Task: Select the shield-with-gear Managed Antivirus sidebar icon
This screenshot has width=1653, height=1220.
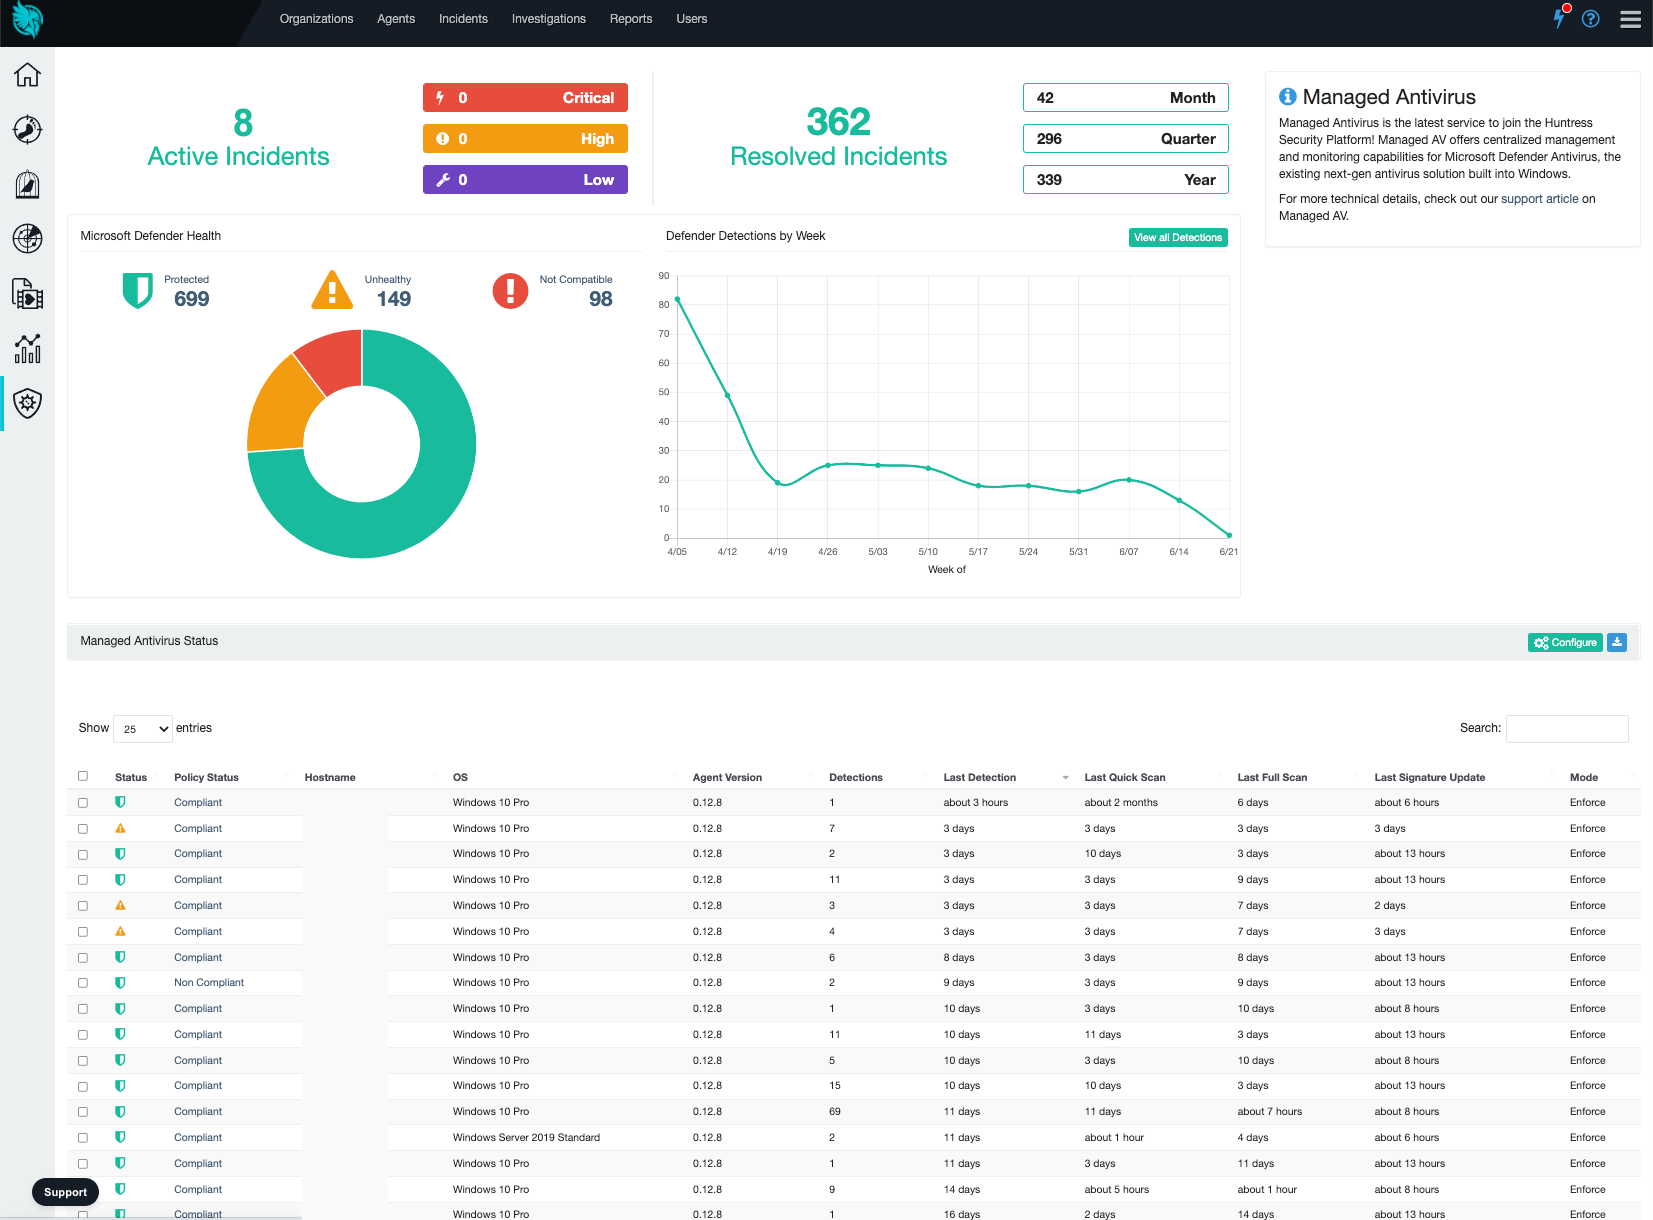Action: pos(27,403)
